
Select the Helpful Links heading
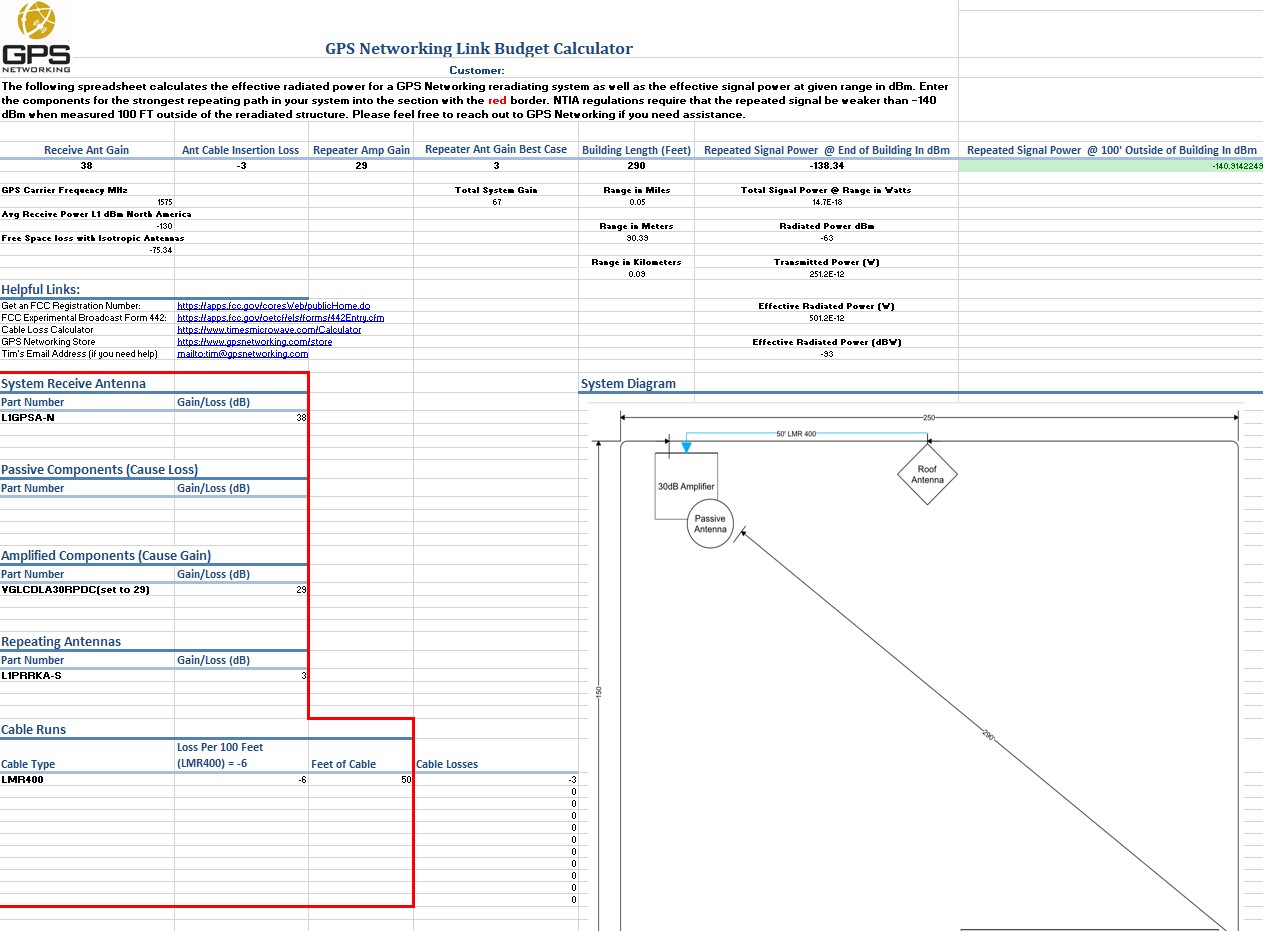(x=41, y=290)
